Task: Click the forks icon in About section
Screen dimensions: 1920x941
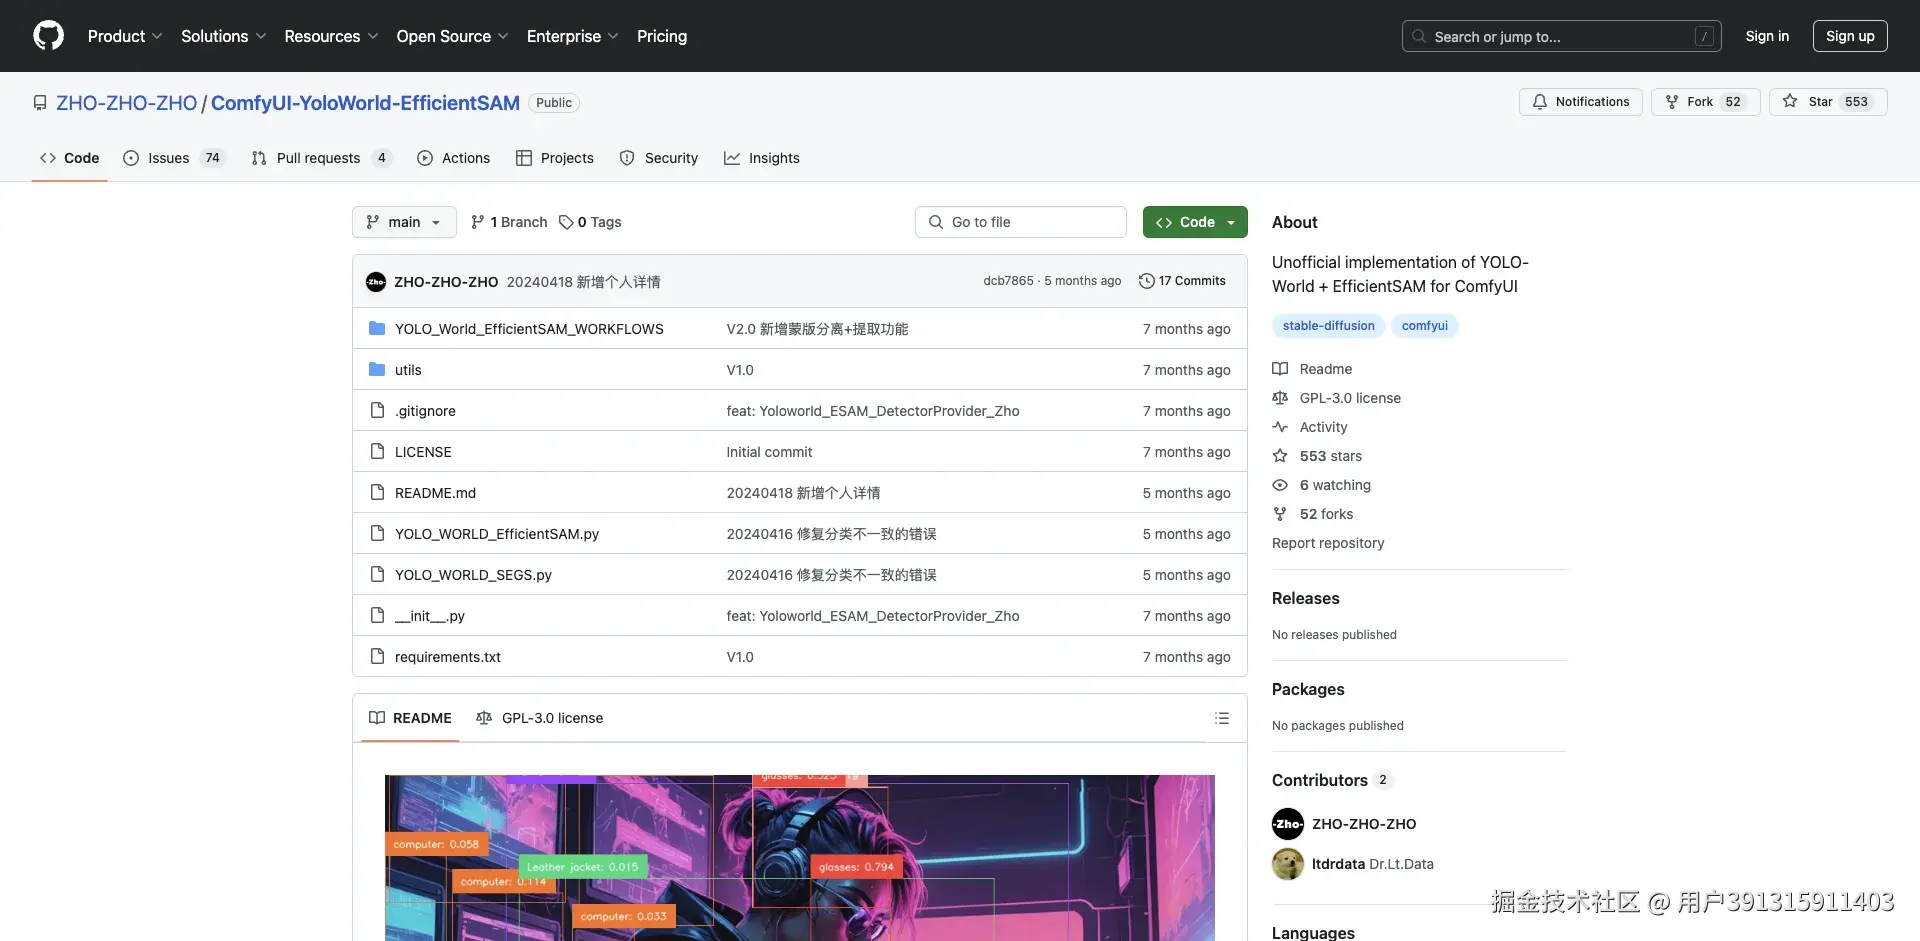Action: 1280,514
